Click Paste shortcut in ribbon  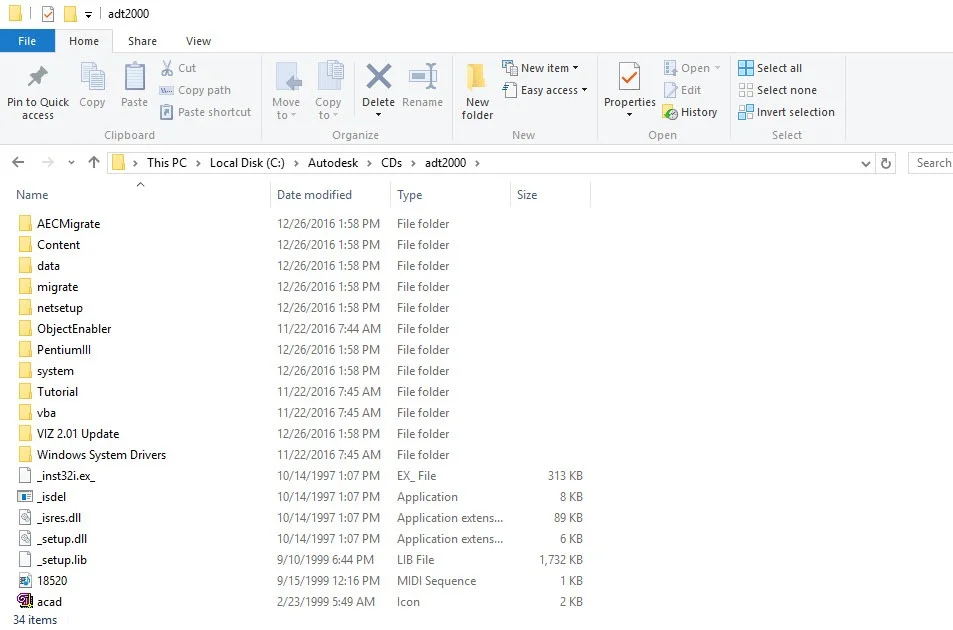point(205,112)
